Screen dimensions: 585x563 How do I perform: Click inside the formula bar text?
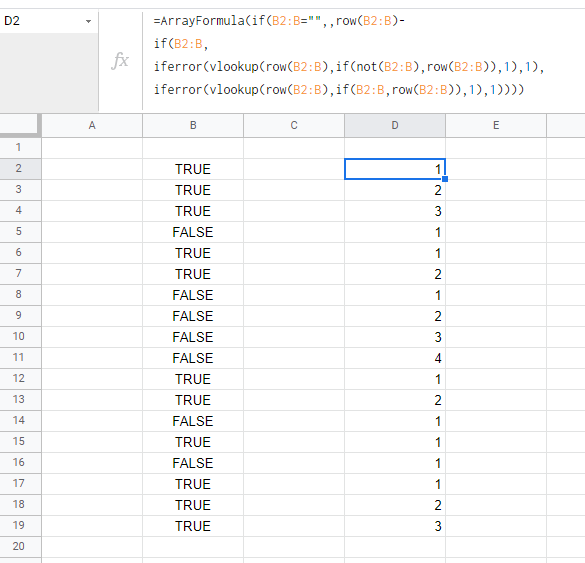pos(348,55)
